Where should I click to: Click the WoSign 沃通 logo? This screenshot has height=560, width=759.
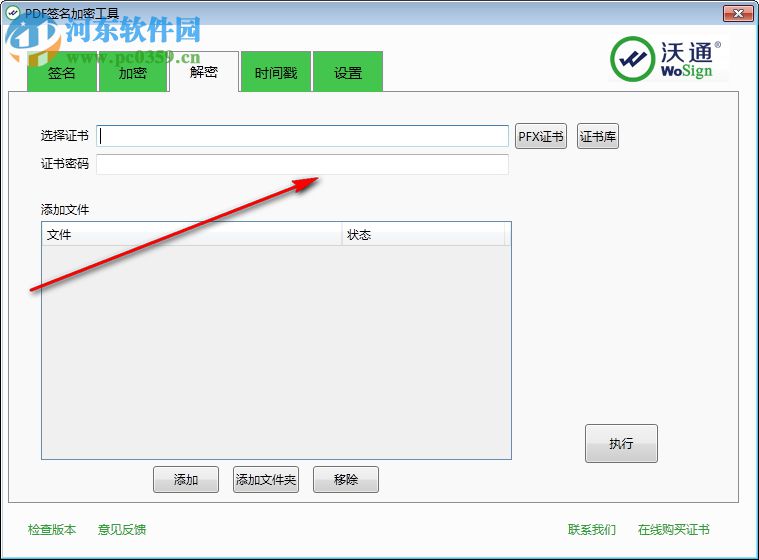[666, 59]
